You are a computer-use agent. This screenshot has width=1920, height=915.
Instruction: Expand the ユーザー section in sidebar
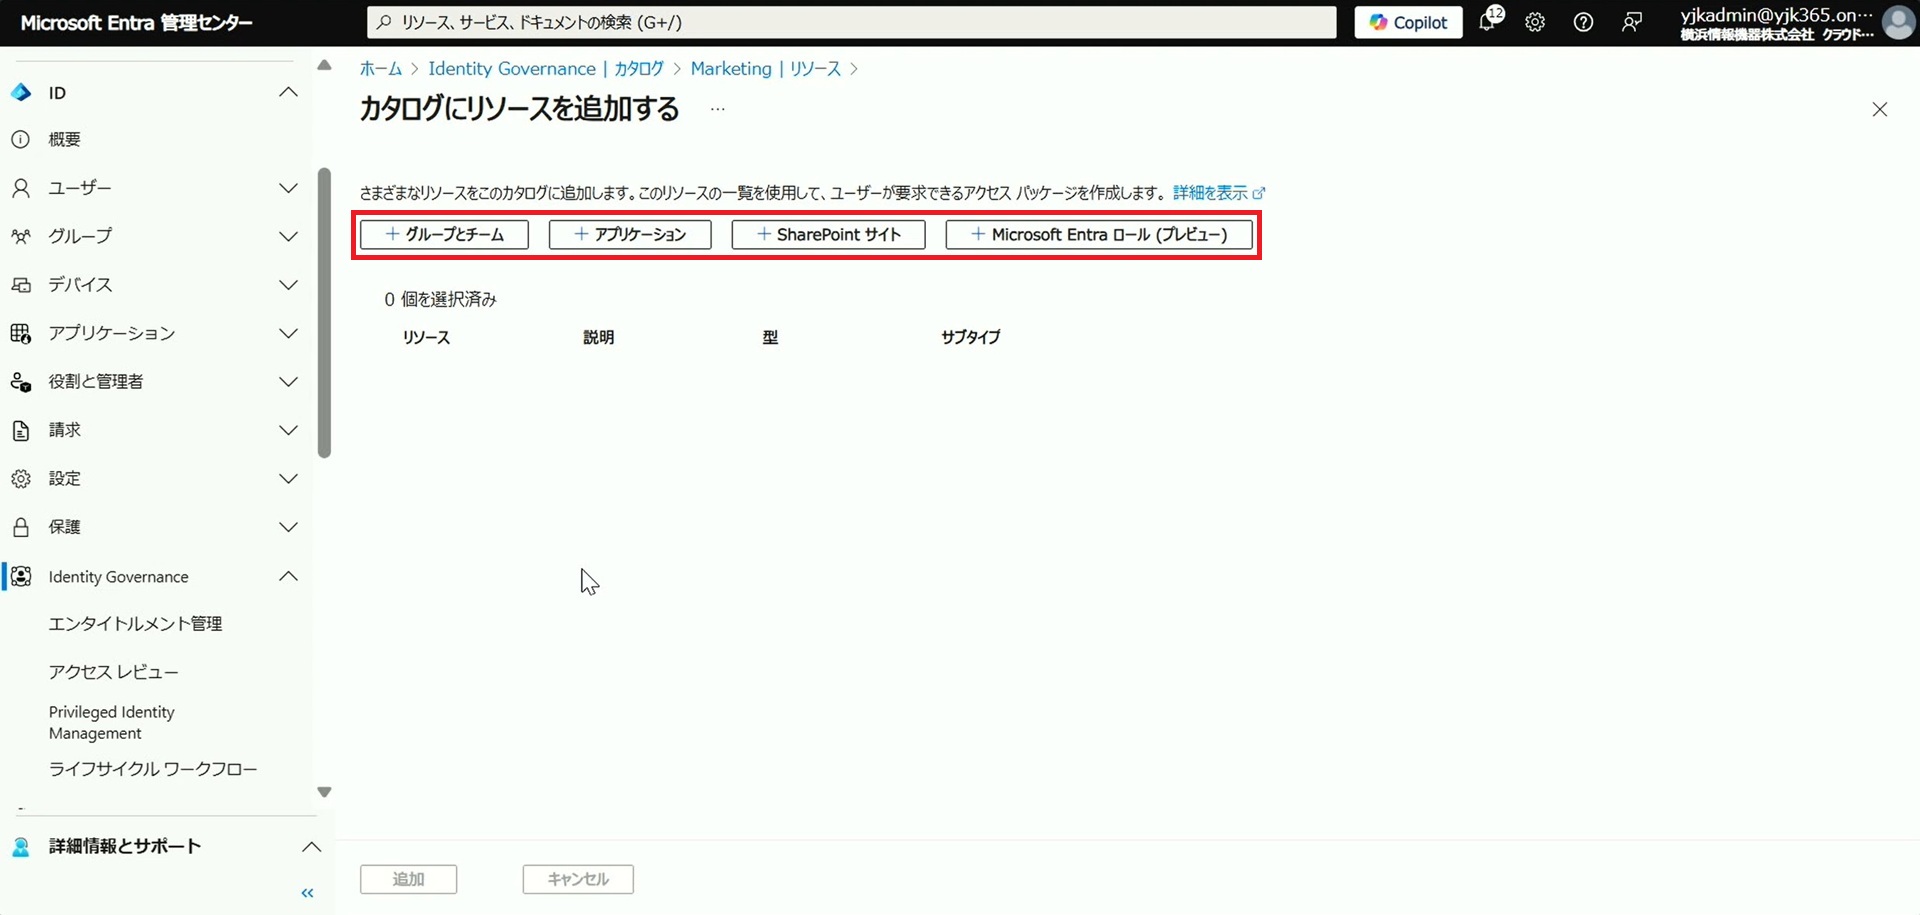288,188
